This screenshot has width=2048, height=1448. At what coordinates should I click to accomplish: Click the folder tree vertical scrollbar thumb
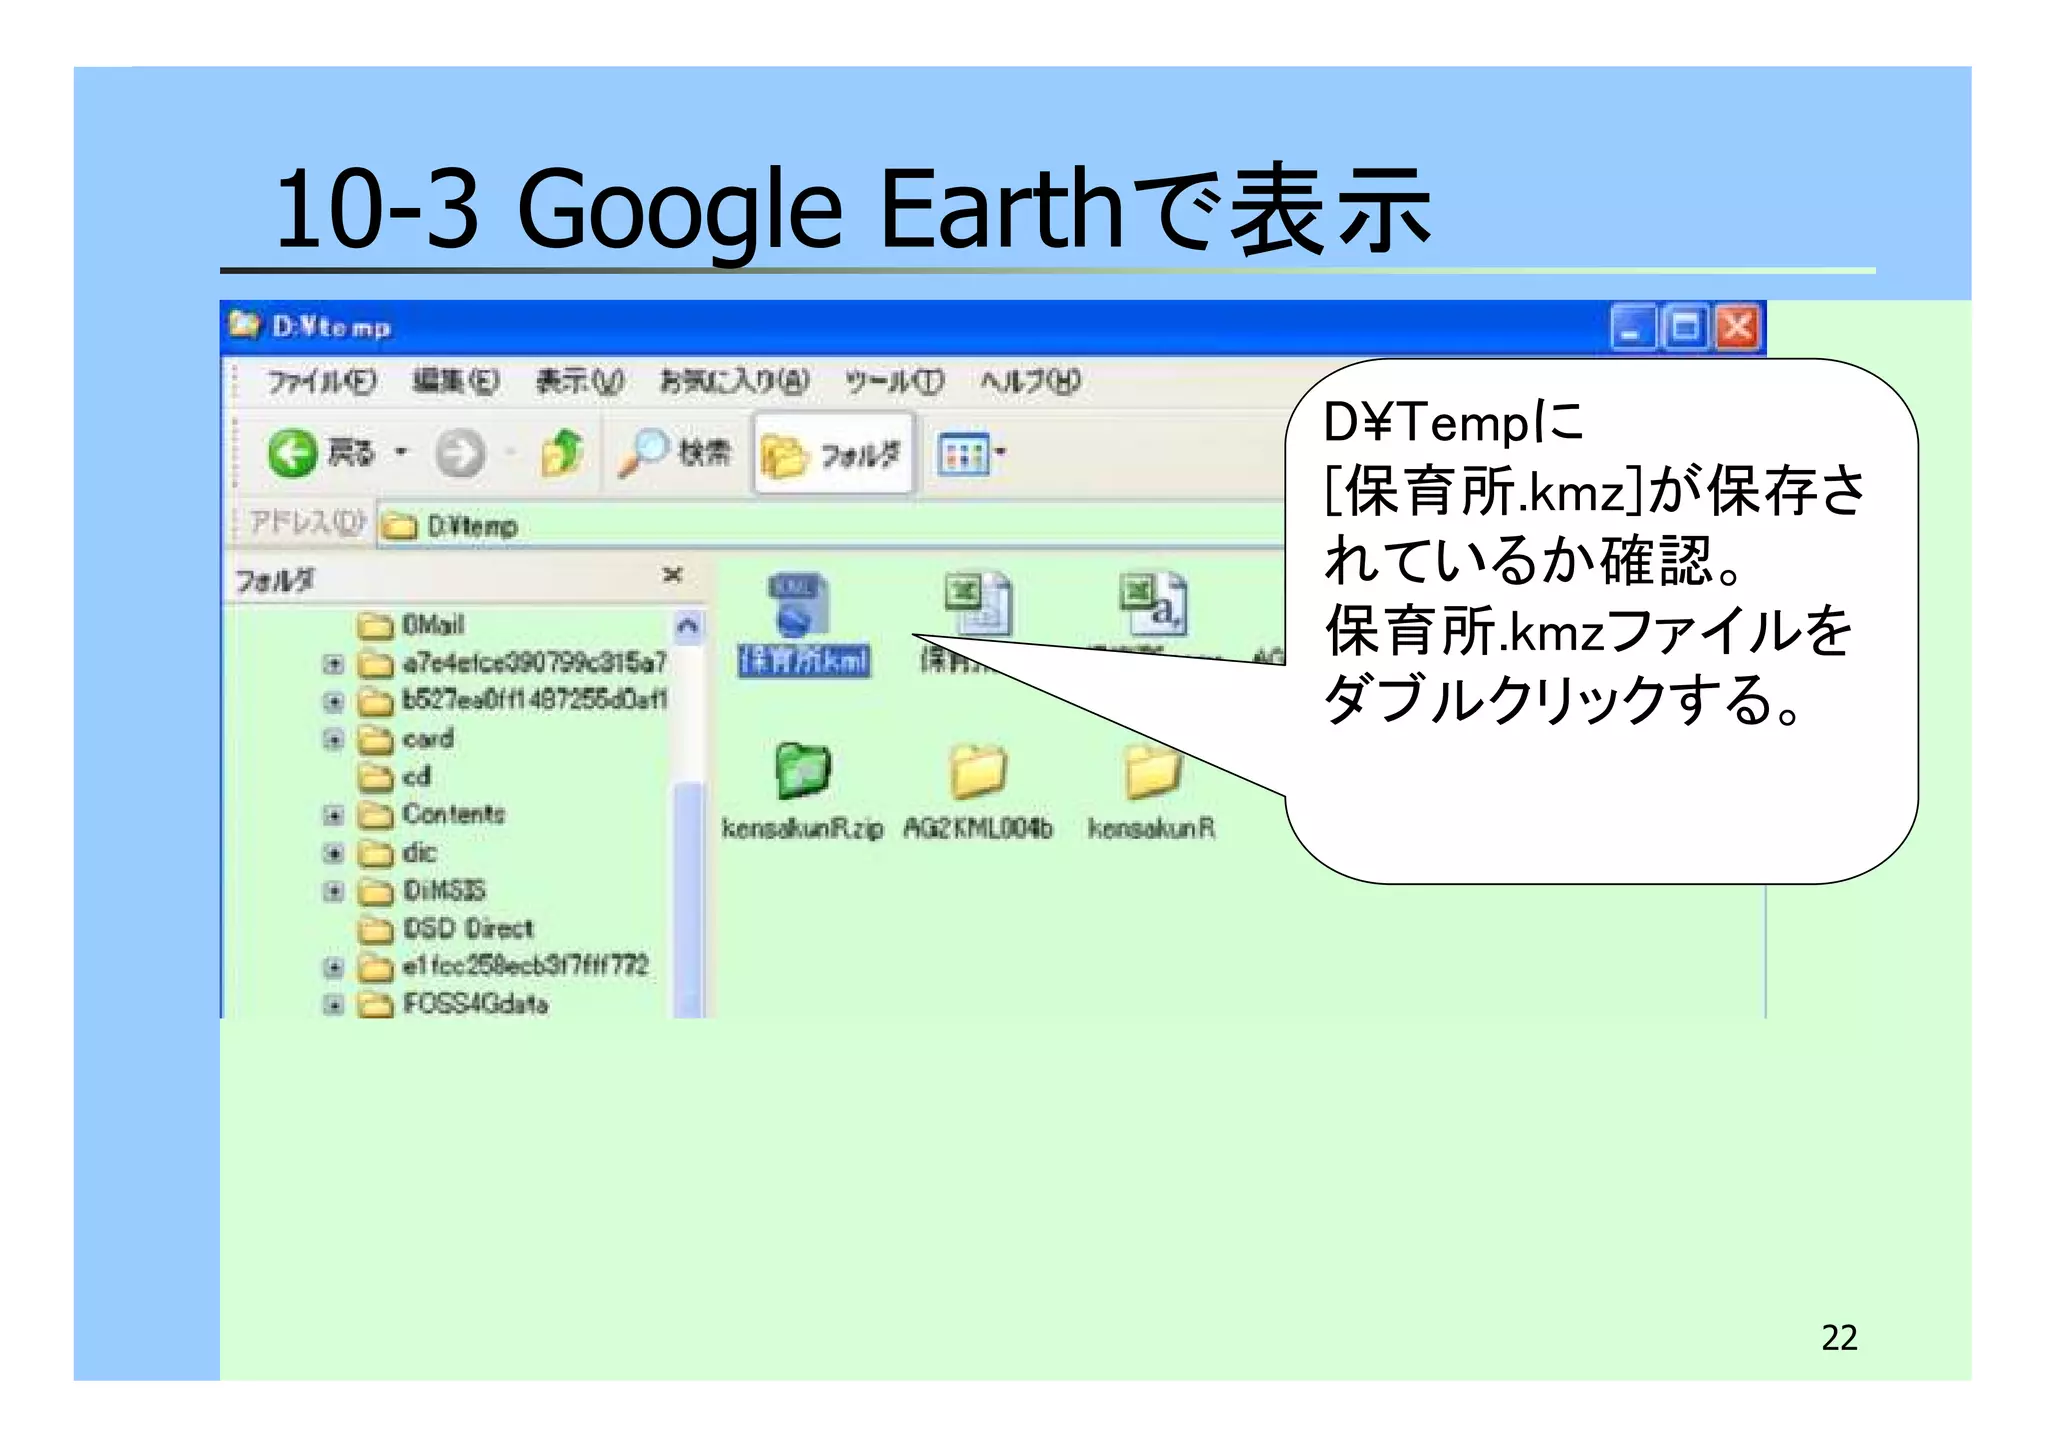click(x=688, y=898)
